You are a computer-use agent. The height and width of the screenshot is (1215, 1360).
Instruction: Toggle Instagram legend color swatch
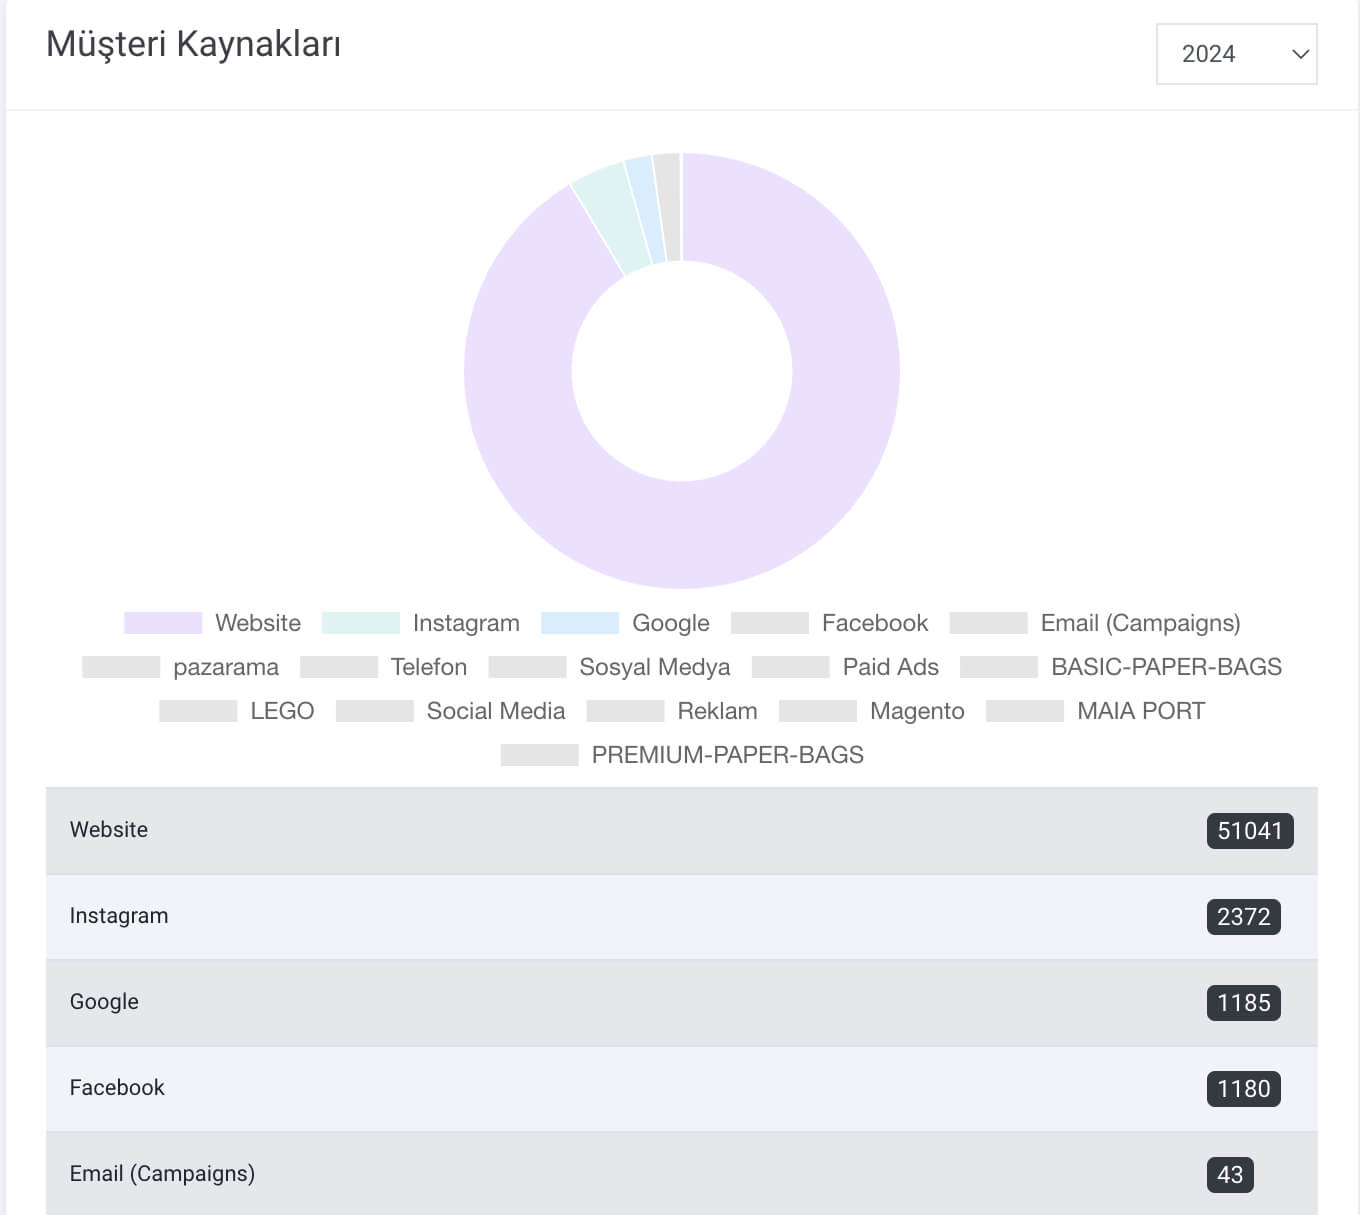(x=361, y=623)
